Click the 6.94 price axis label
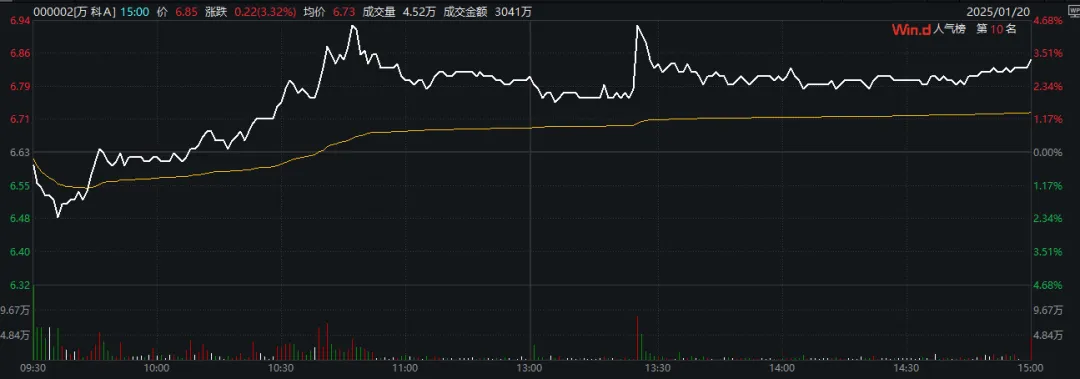This screenshot has height=379, width=1080. click(18, 21)
